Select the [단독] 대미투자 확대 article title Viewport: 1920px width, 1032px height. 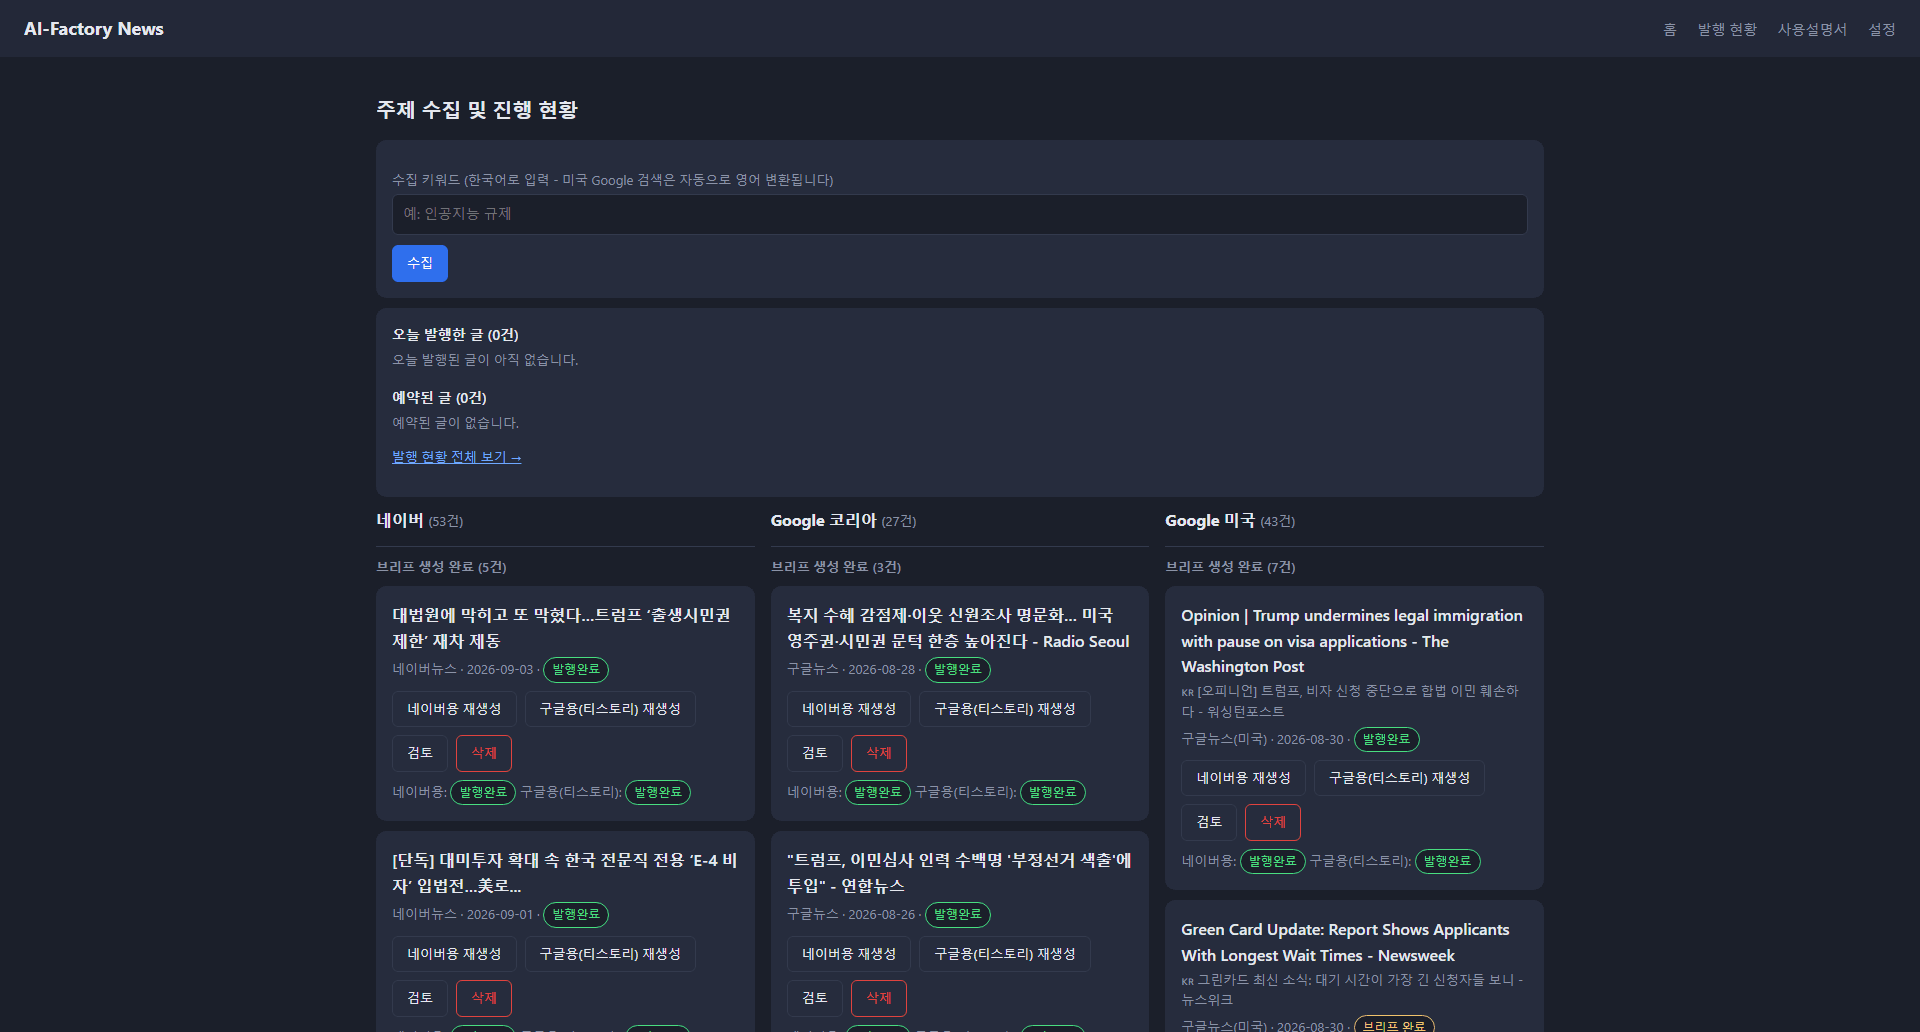(564, 873)
